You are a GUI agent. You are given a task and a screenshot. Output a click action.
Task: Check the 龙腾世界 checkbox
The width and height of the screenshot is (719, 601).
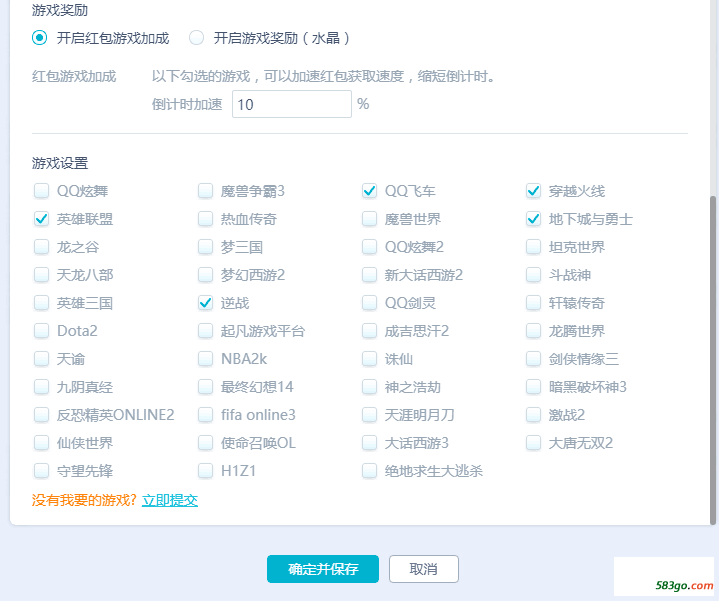pos(533,331)
